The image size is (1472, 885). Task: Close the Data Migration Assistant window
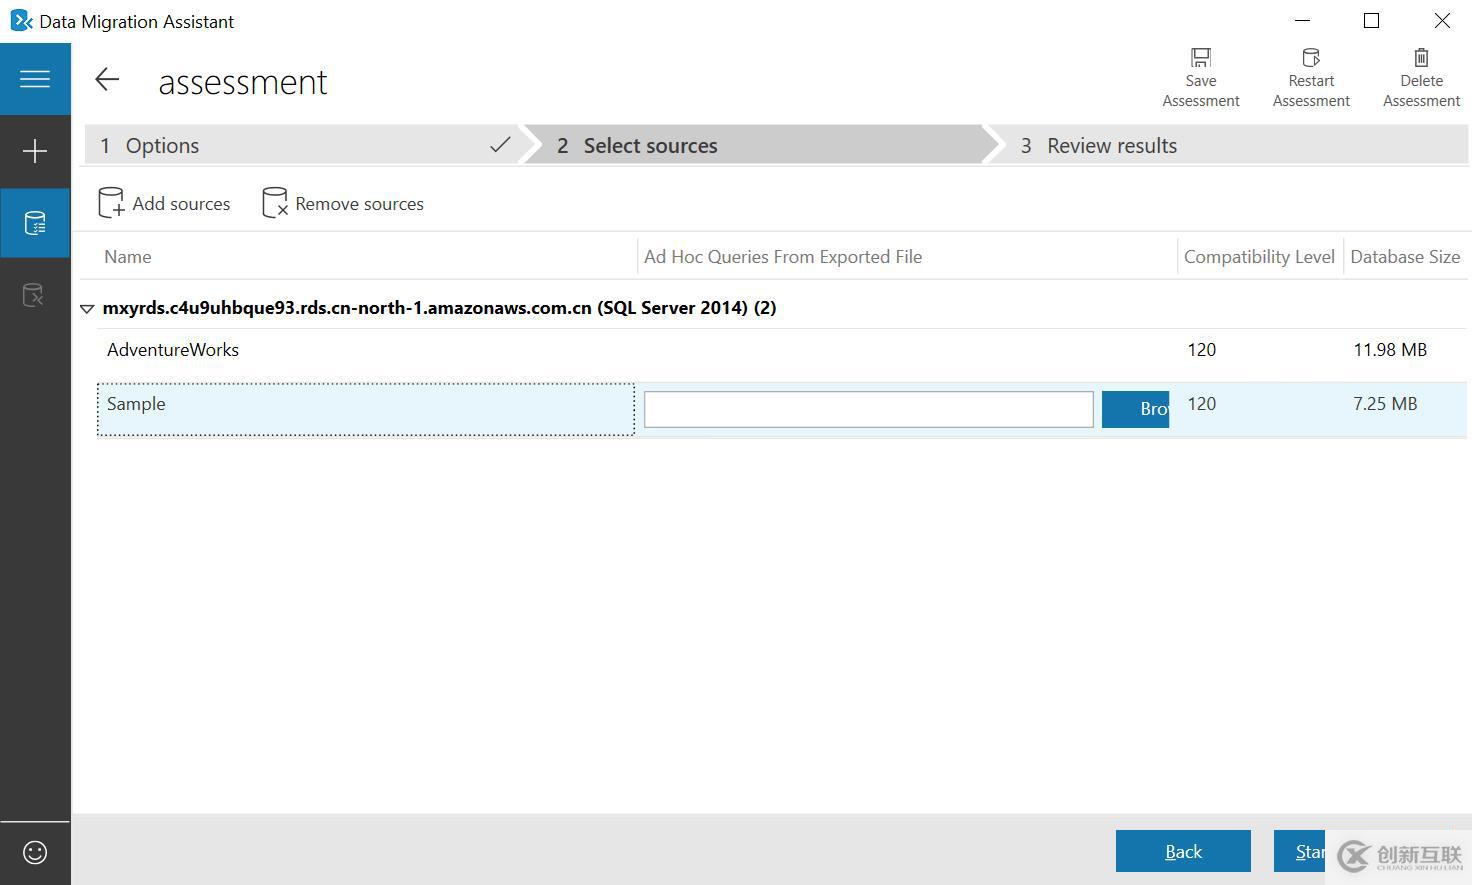1442,21
